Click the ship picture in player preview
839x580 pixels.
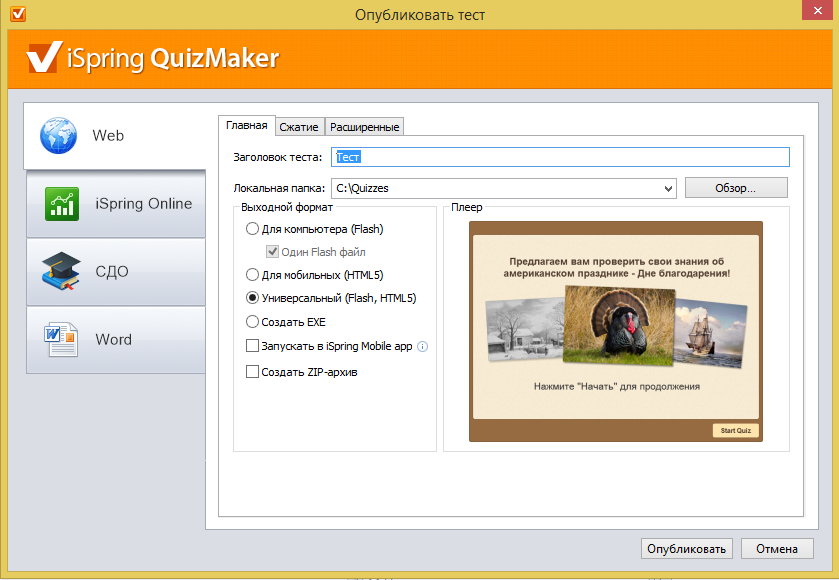point(710,332)
